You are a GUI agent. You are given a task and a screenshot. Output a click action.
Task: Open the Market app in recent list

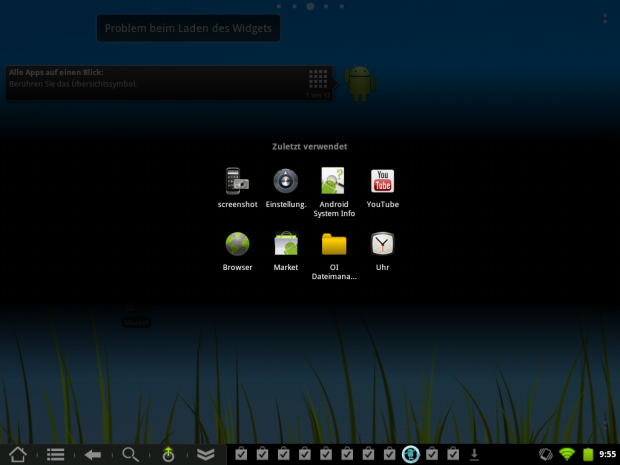coord(286,251)
